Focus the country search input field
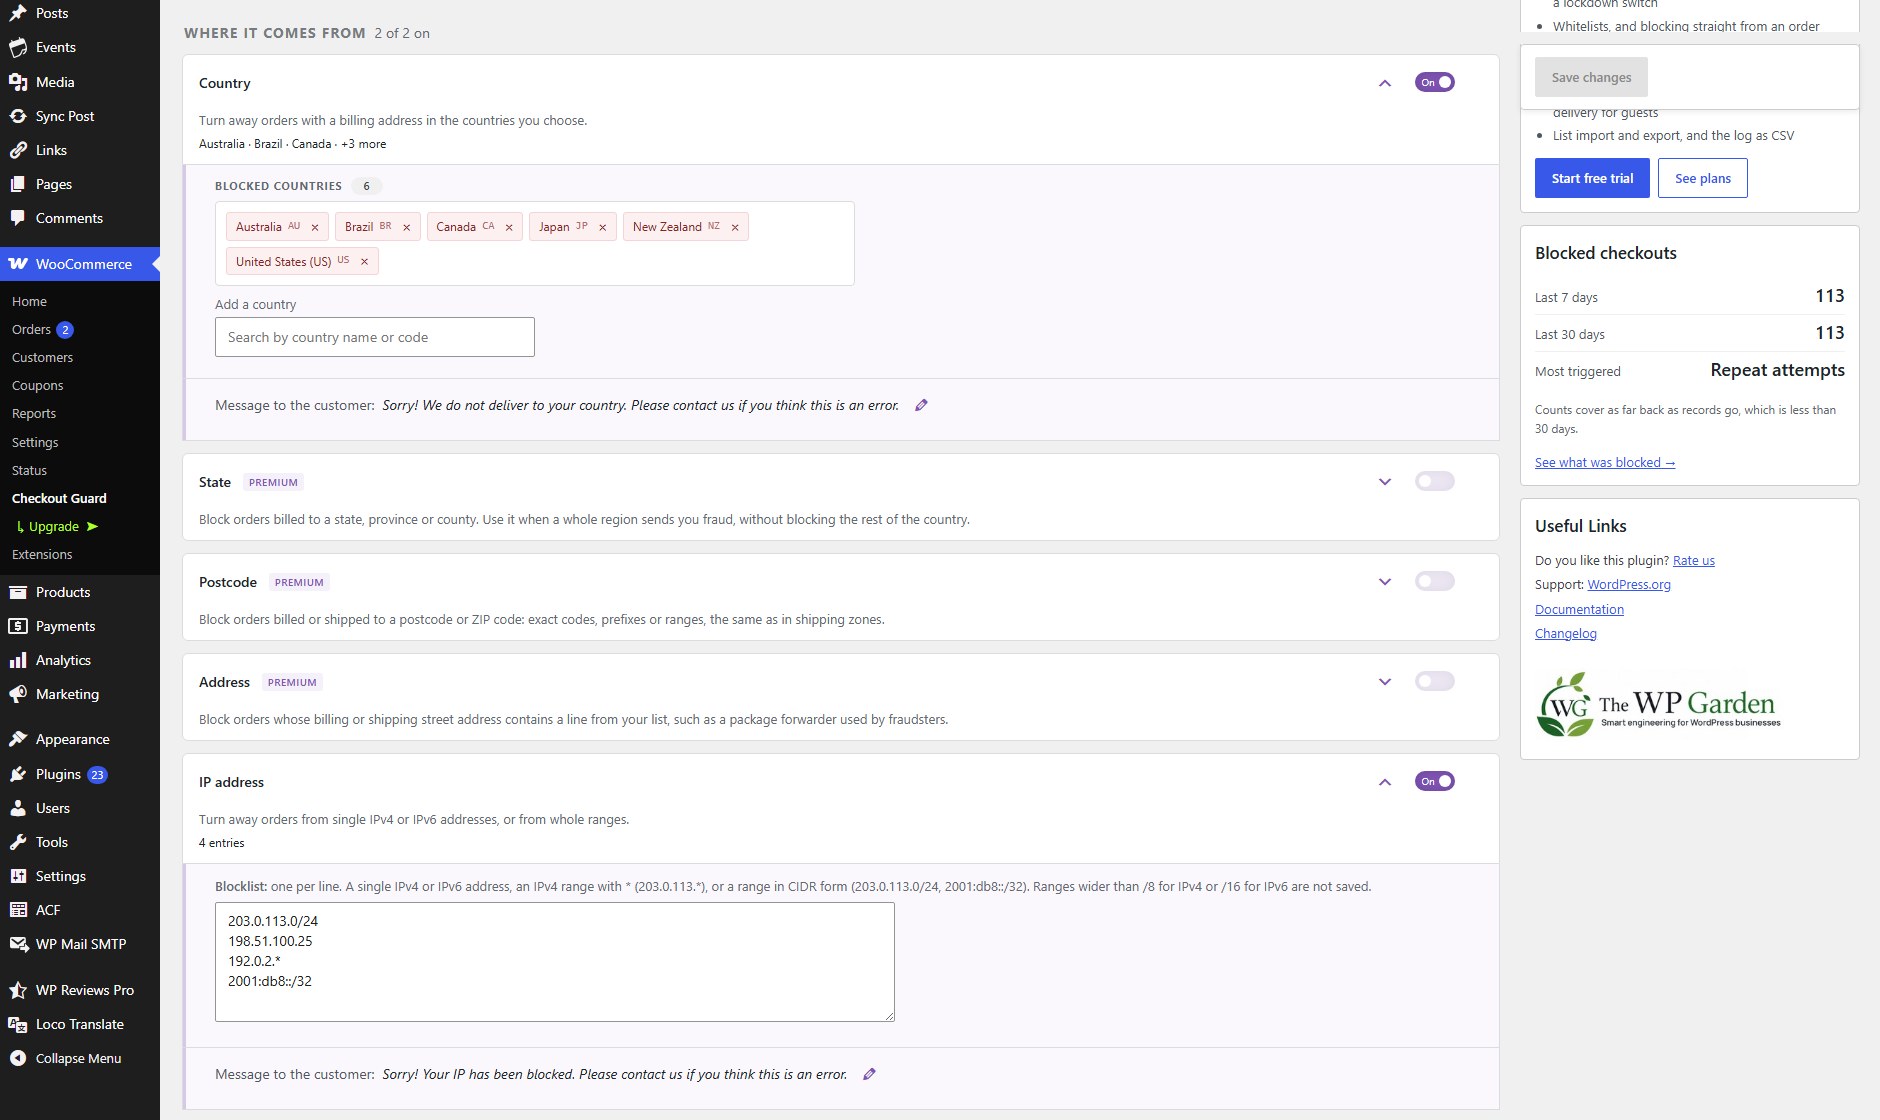Viewport: 1880px width, 1120px height. pyautogui.click(x=375, y=337)
